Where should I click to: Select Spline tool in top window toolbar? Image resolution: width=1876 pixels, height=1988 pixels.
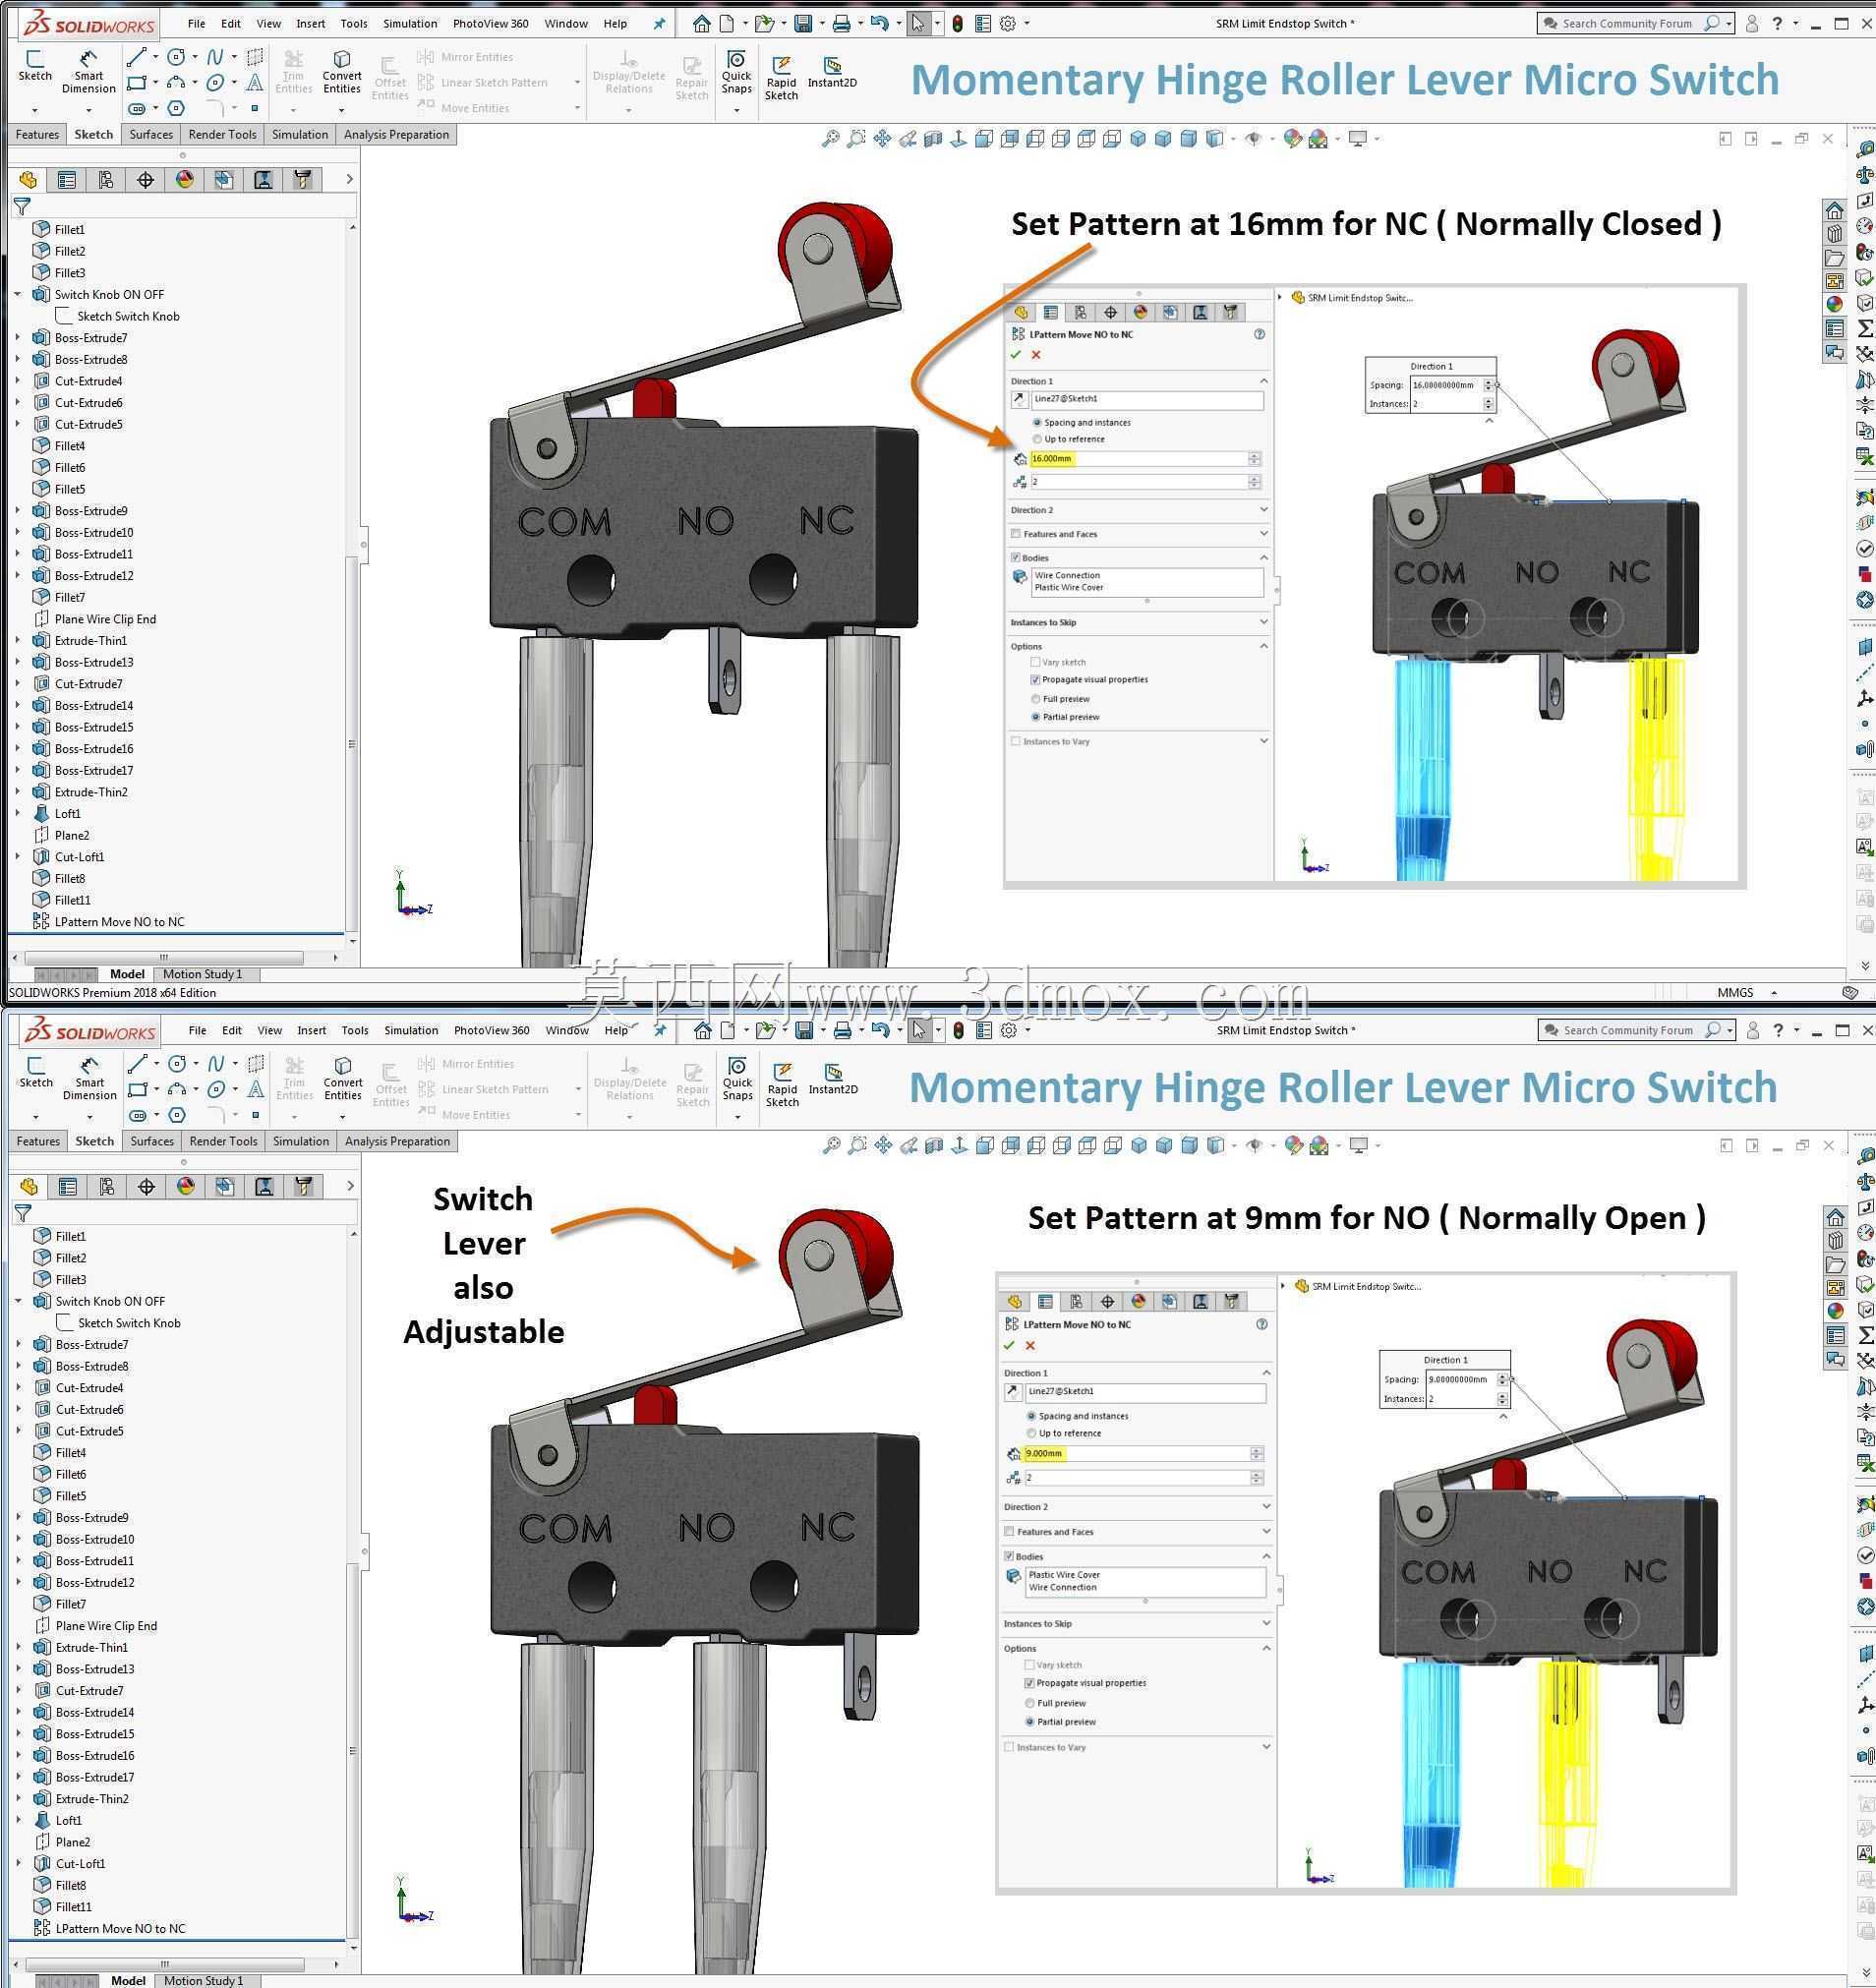214,57
